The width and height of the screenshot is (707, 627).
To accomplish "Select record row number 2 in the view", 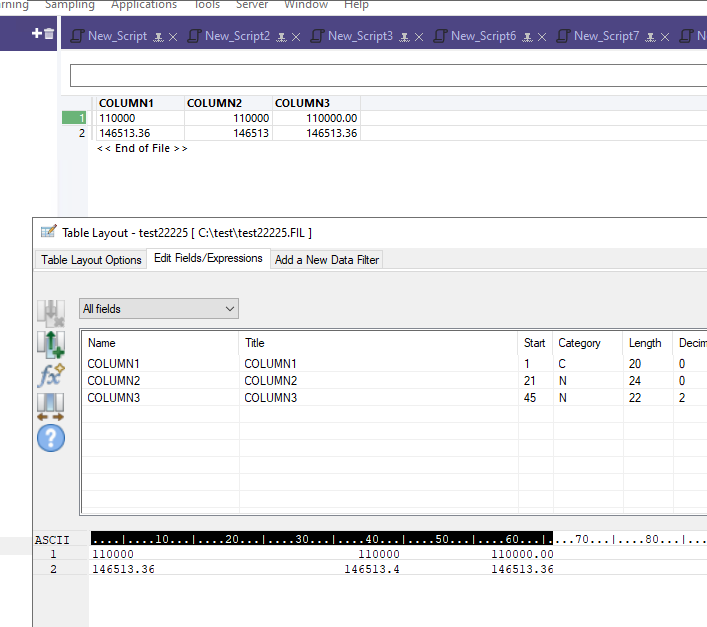I will [74, 133].
